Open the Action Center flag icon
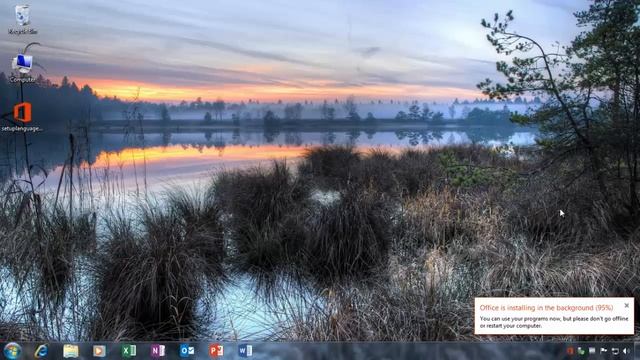640x360 pixels. (x=604, y=351)
